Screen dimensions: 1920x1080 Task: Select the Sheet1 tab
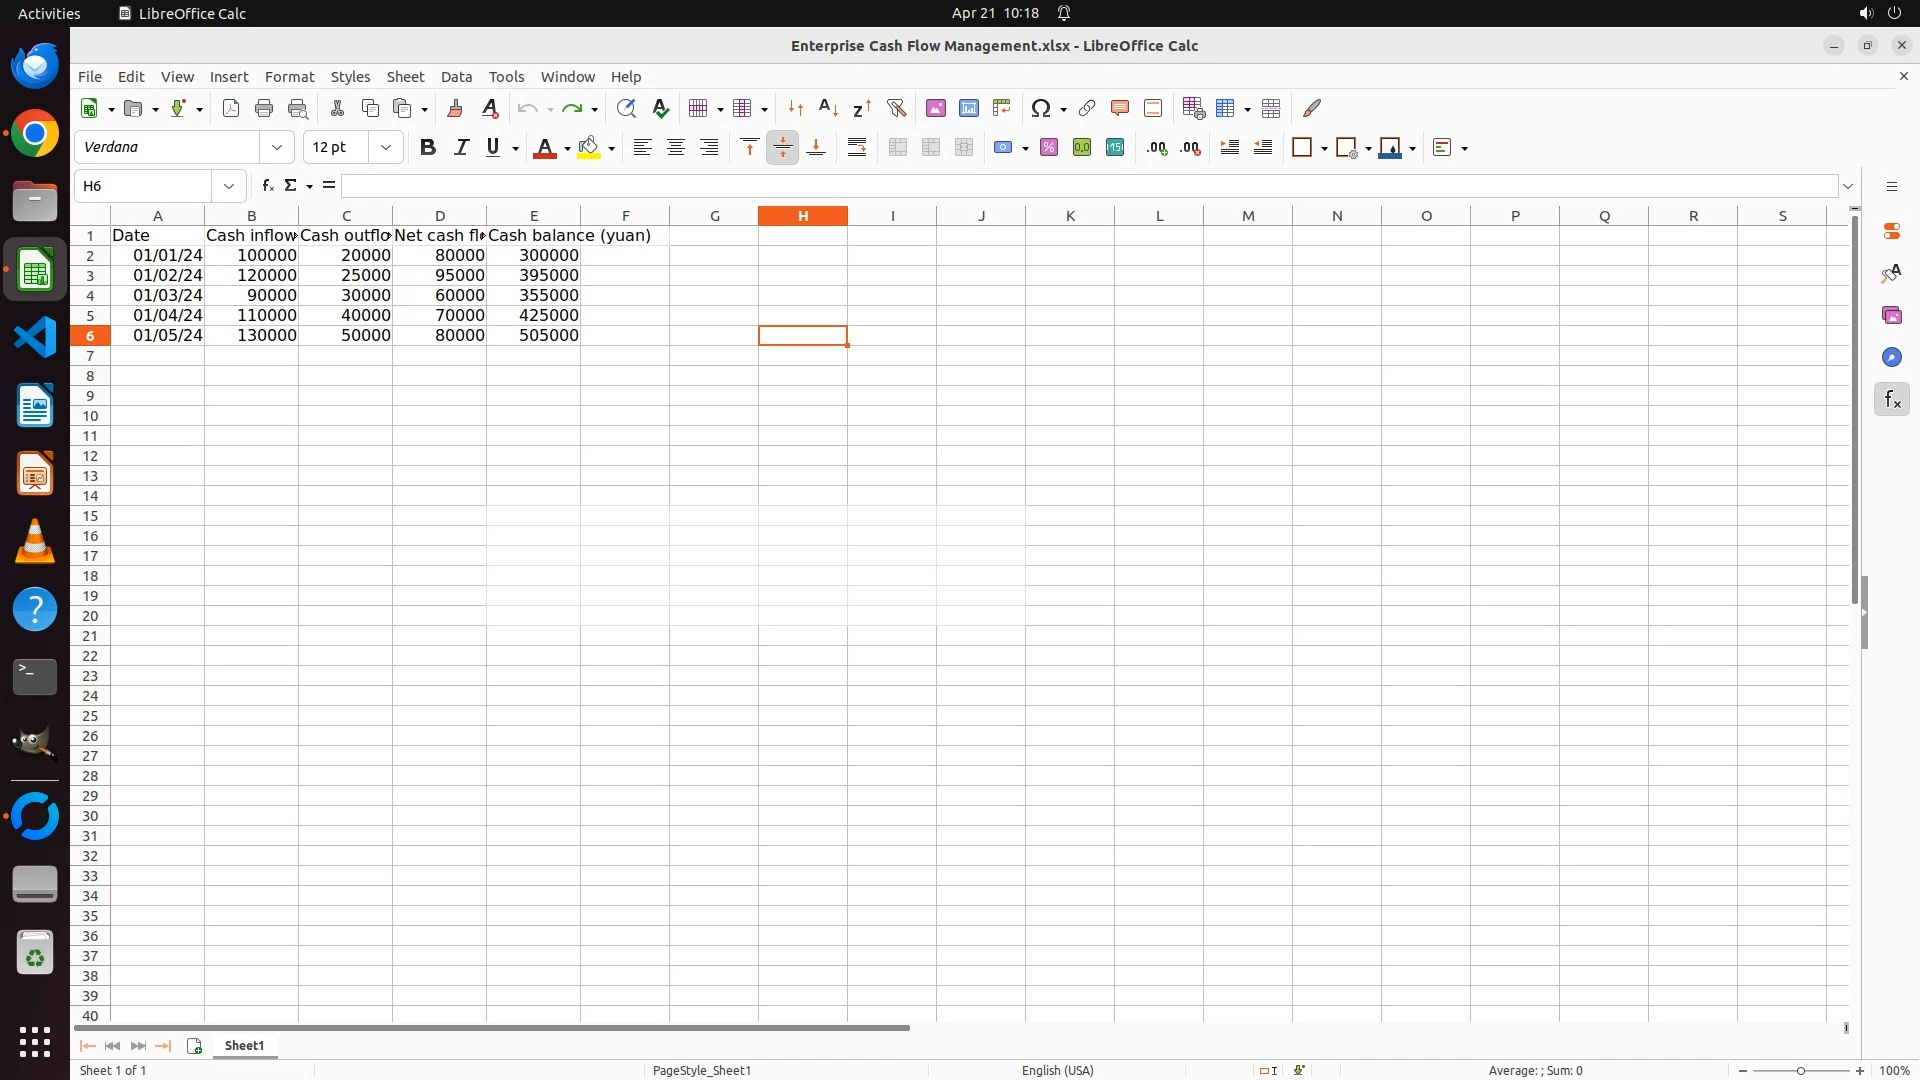point(244,1045)
